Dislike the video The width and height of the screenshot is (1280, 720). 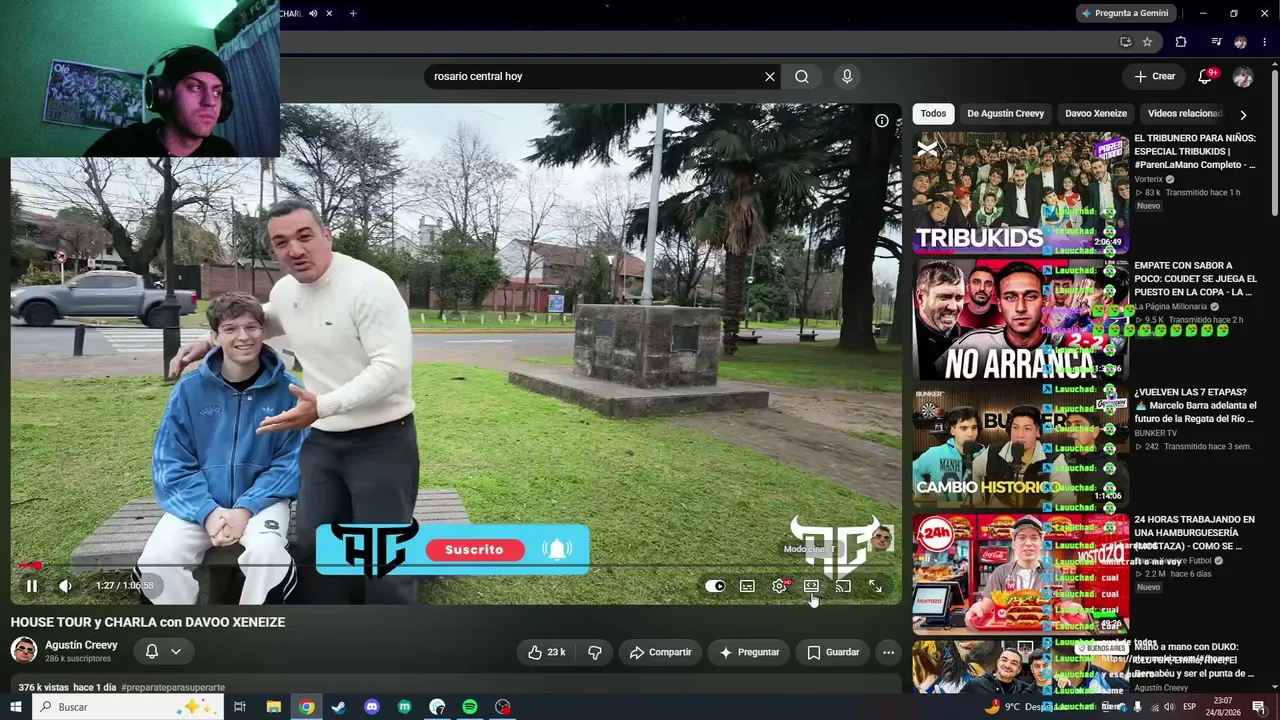pos(595,652)
